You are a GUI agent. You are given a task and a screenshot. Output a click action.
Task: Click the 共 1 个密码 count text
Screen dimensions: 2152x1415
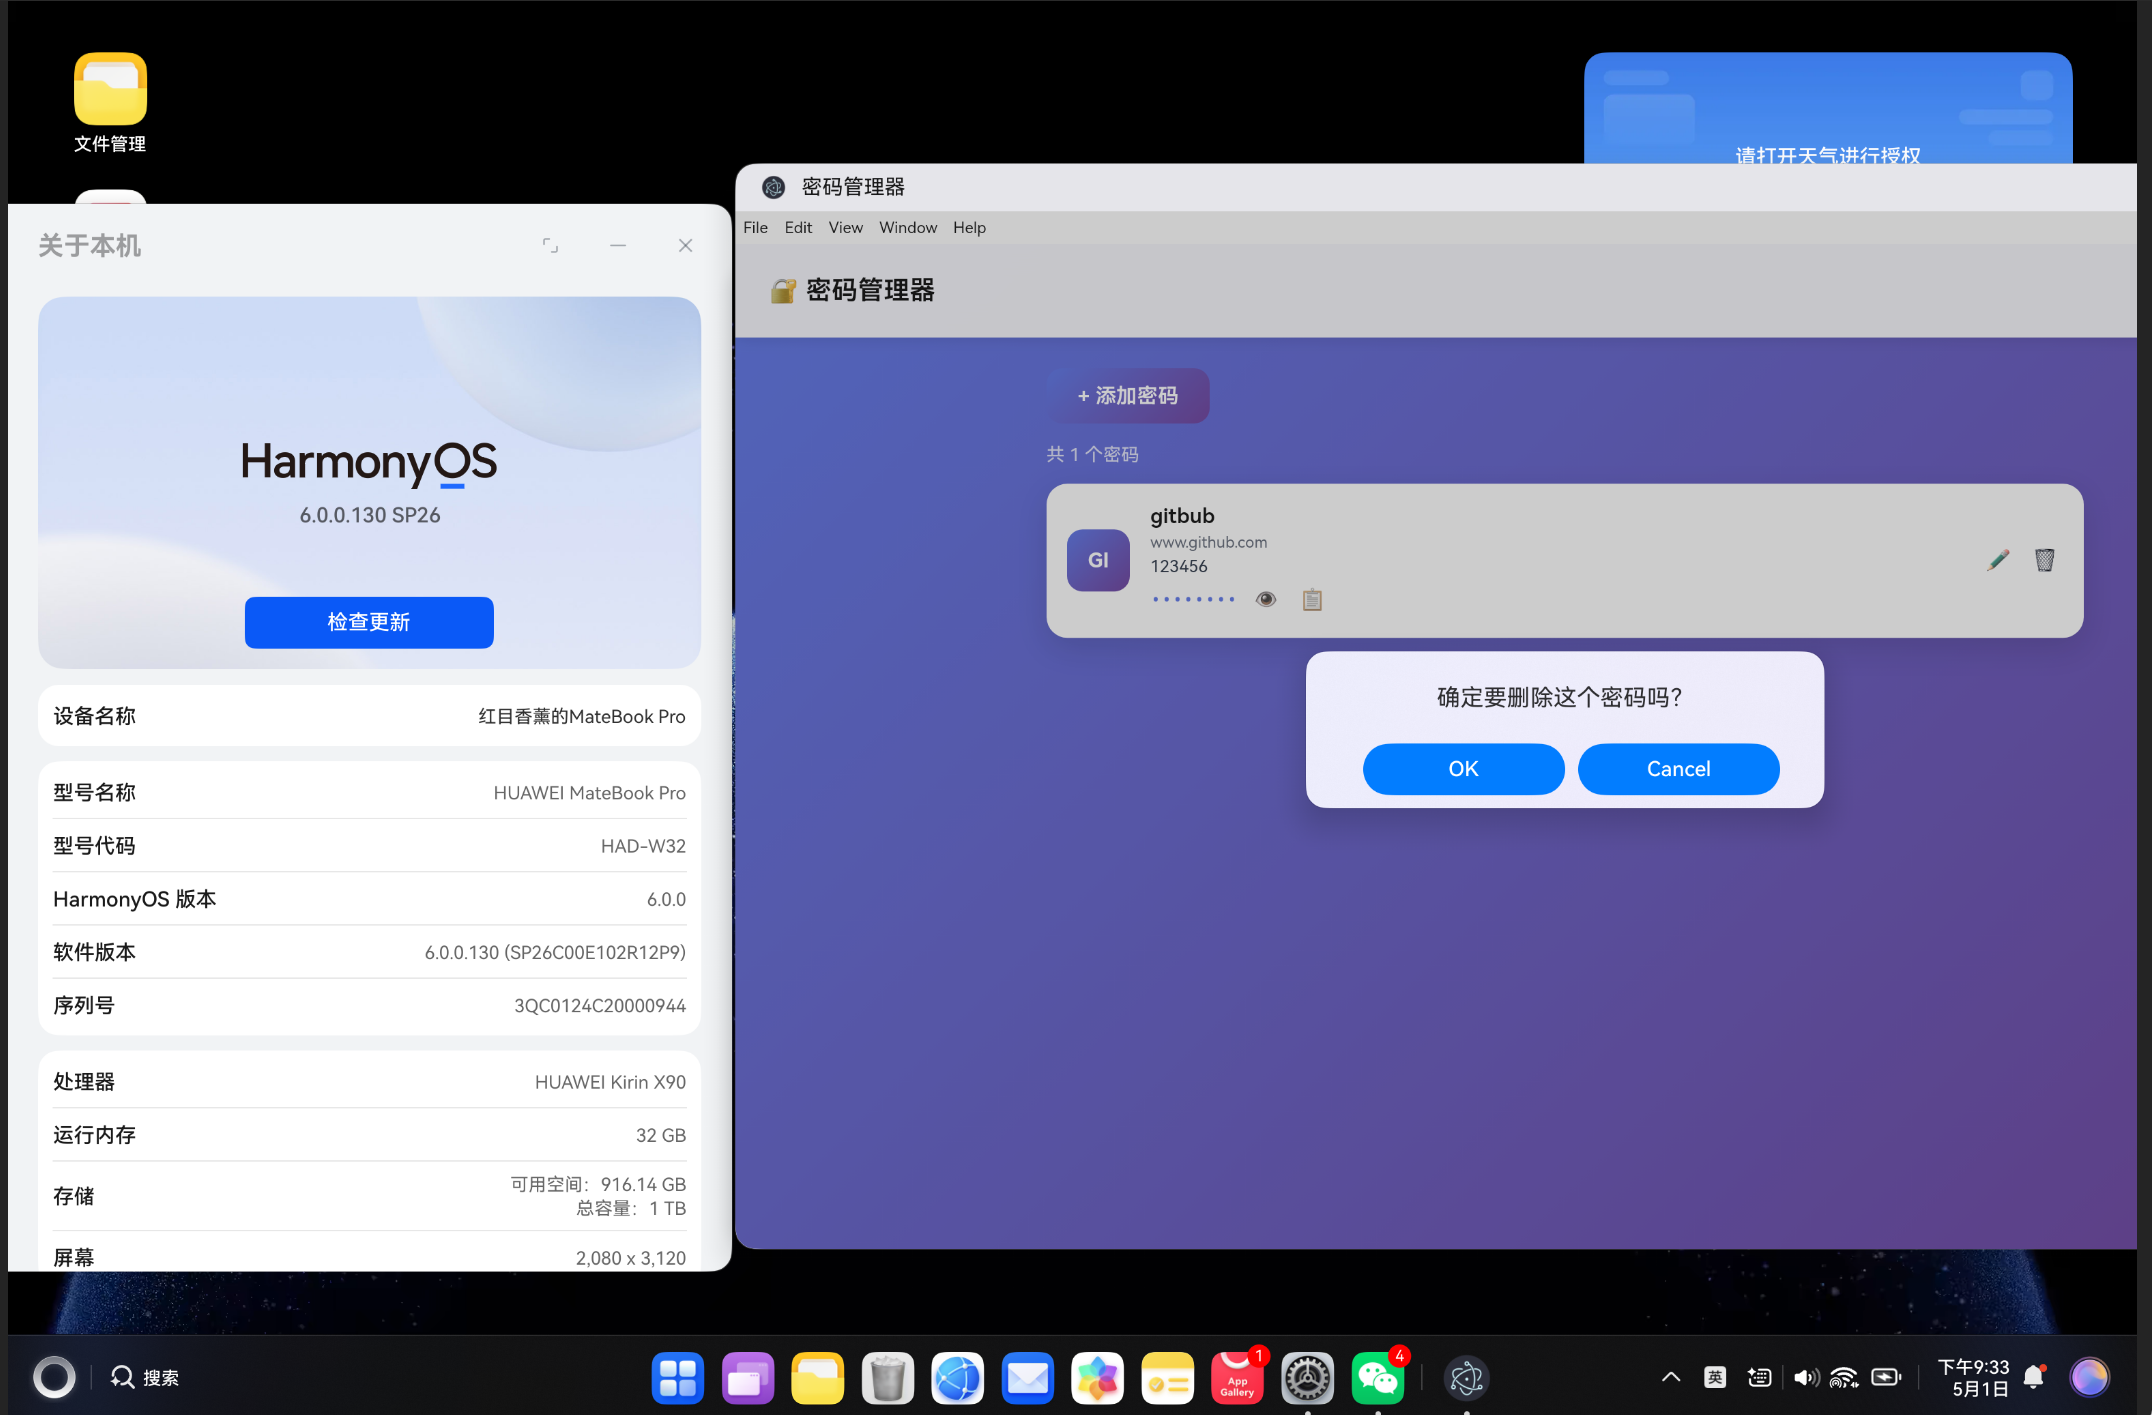1092,454
